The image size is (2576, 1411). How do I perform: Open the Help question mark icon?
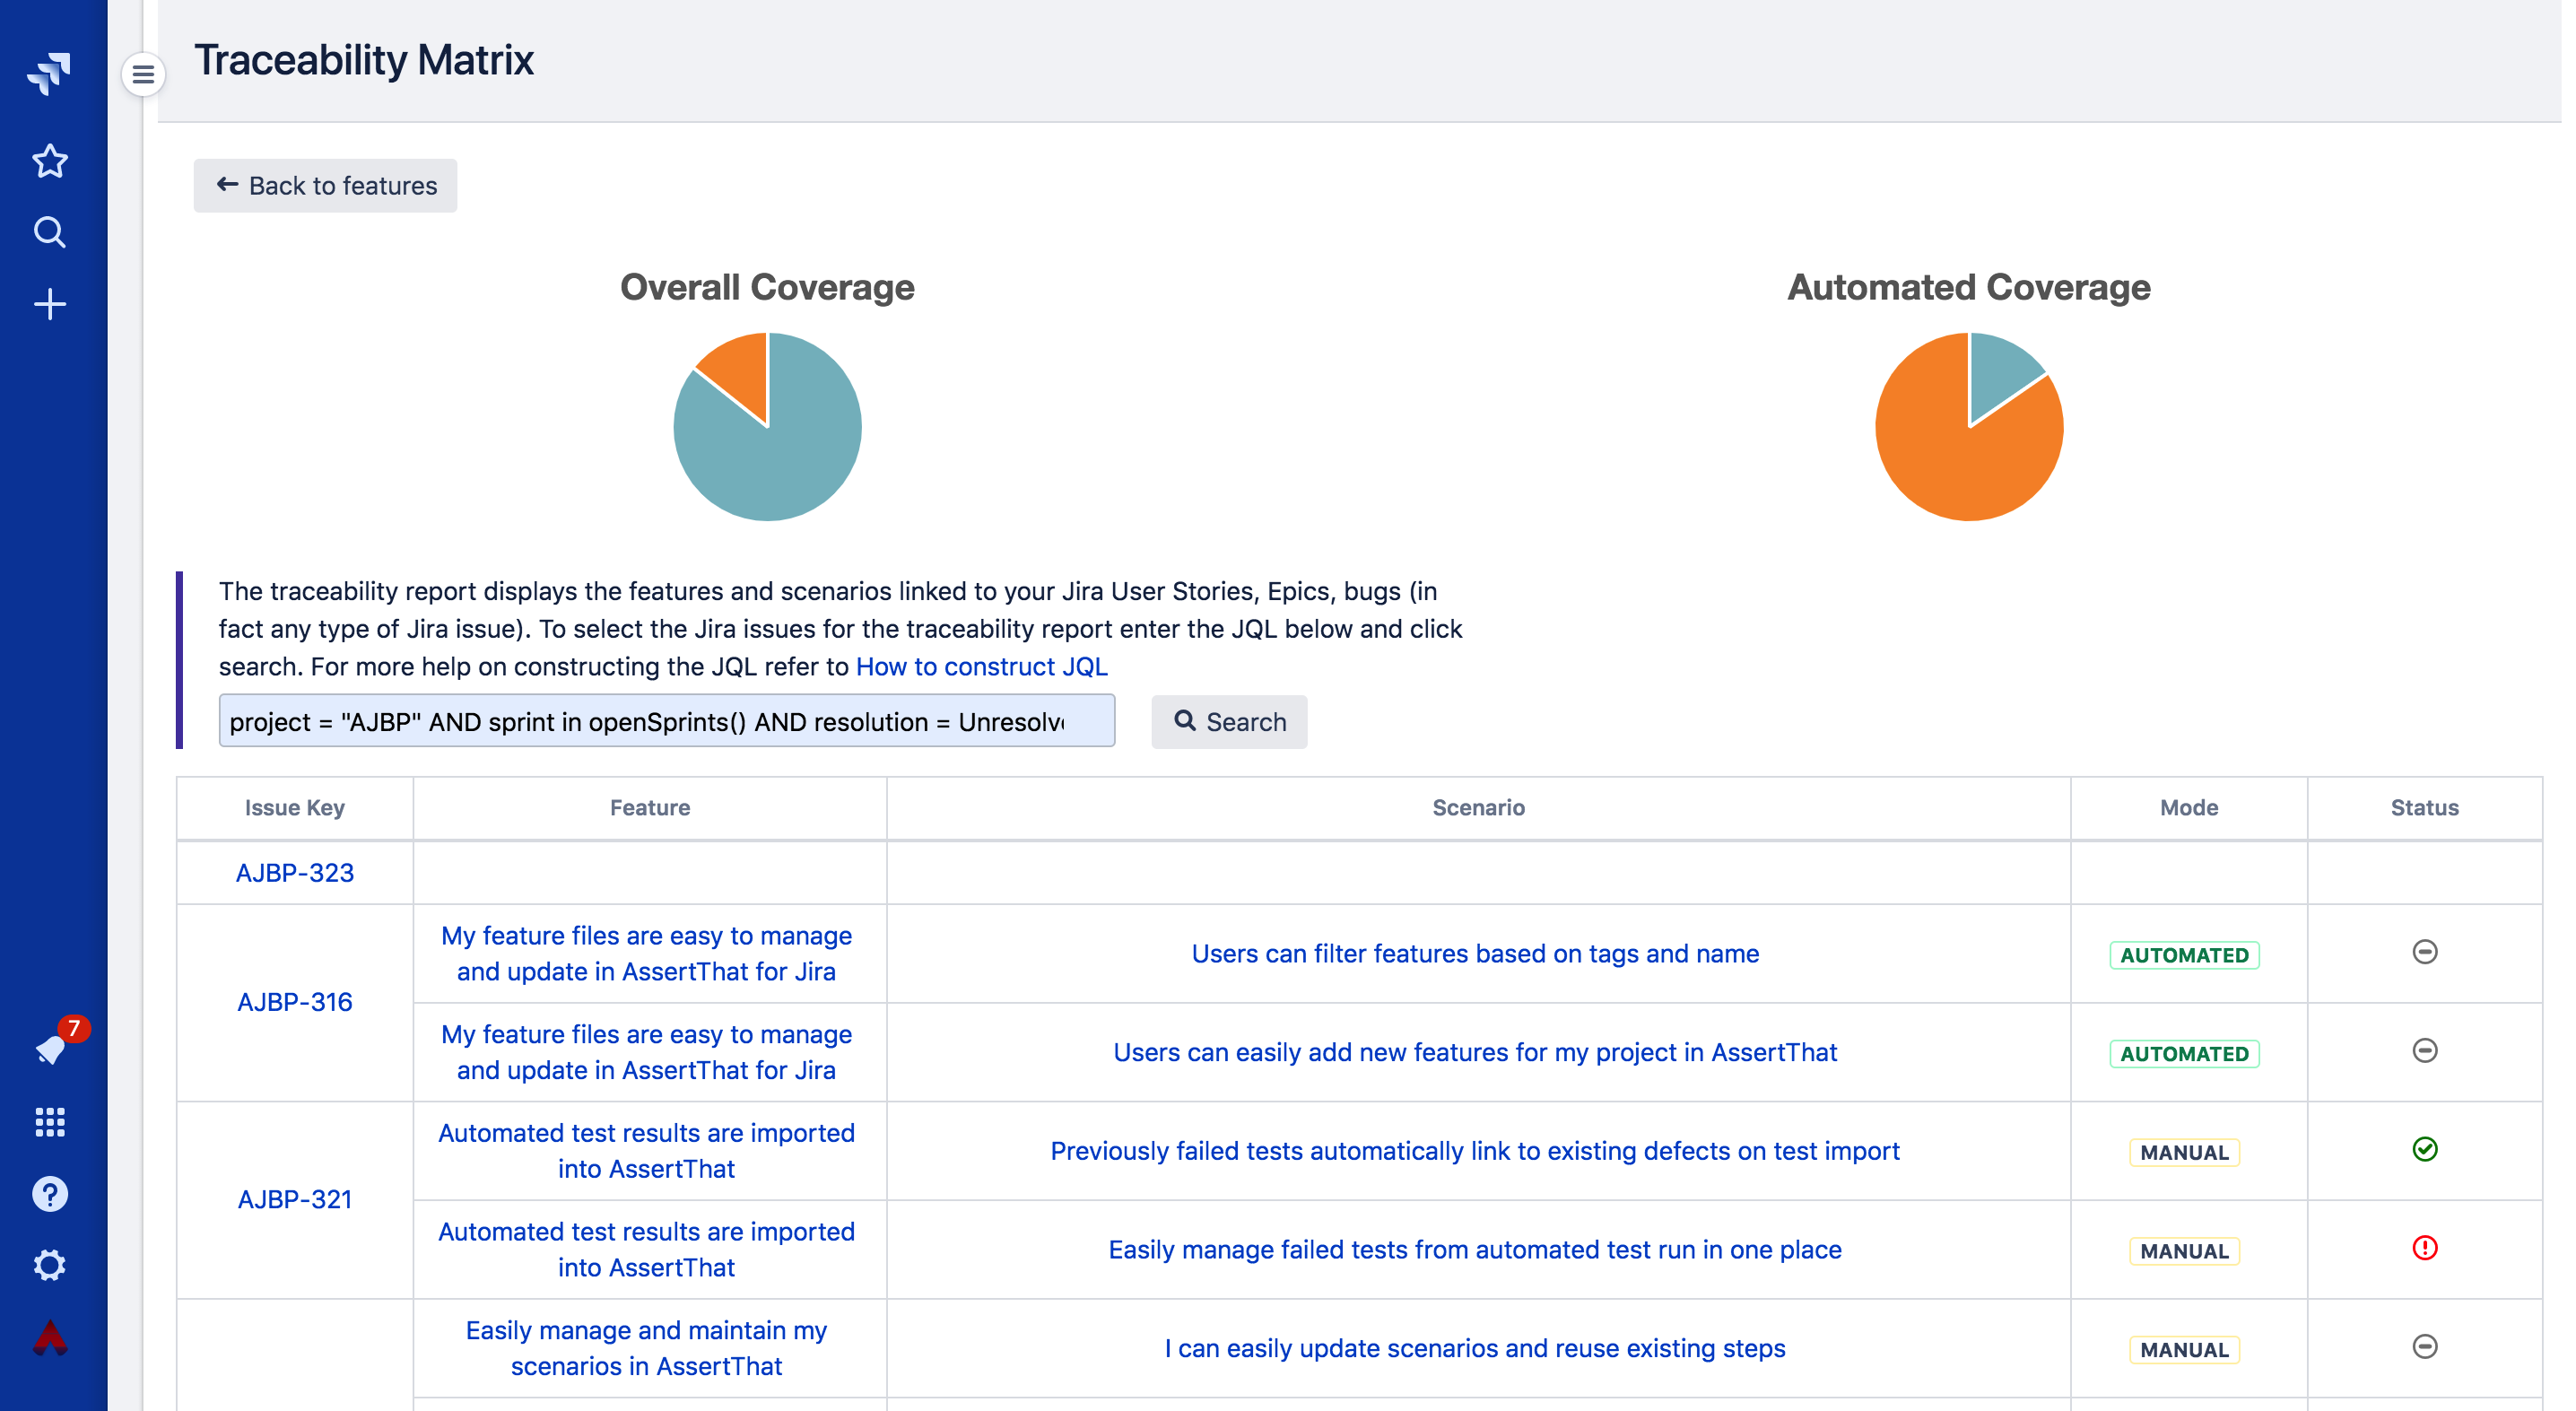click(x=49, y=1194)
